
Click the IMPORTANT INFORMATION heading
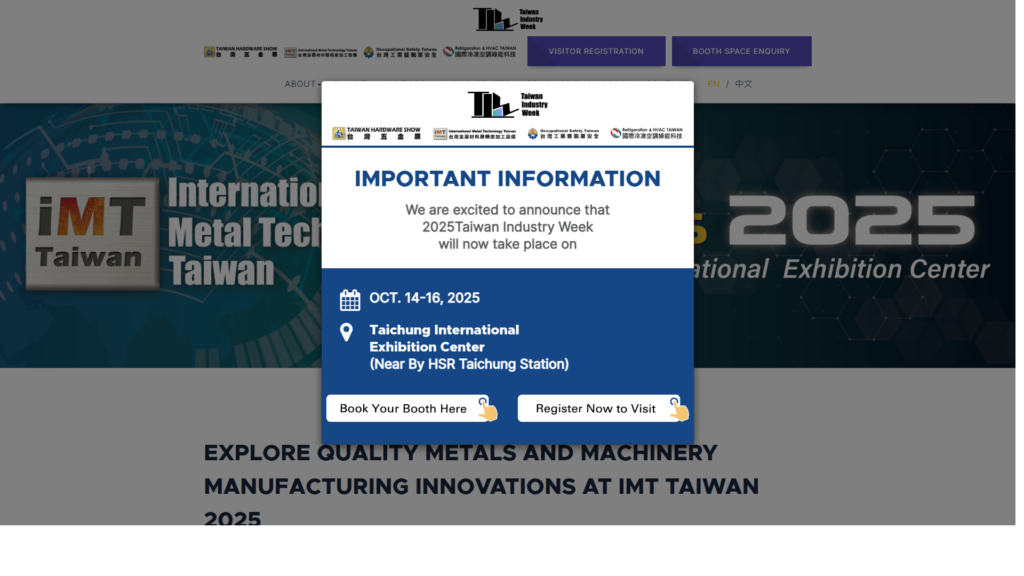point(507,178)
